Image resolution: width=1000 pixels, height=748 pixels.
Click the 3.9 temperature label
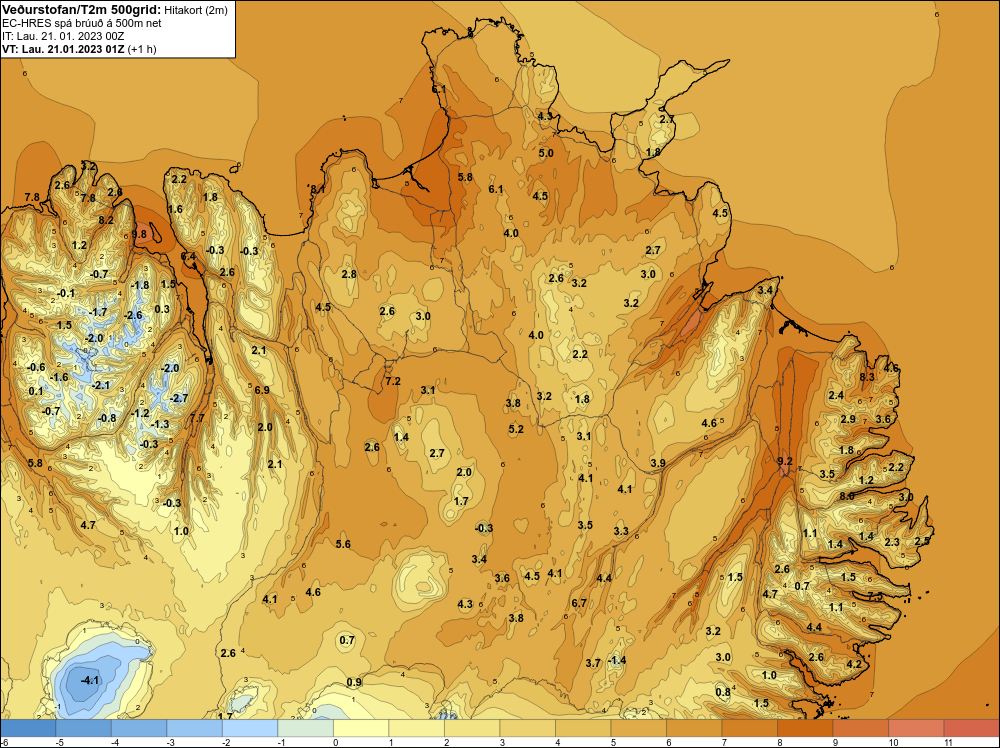pos(658,463)
